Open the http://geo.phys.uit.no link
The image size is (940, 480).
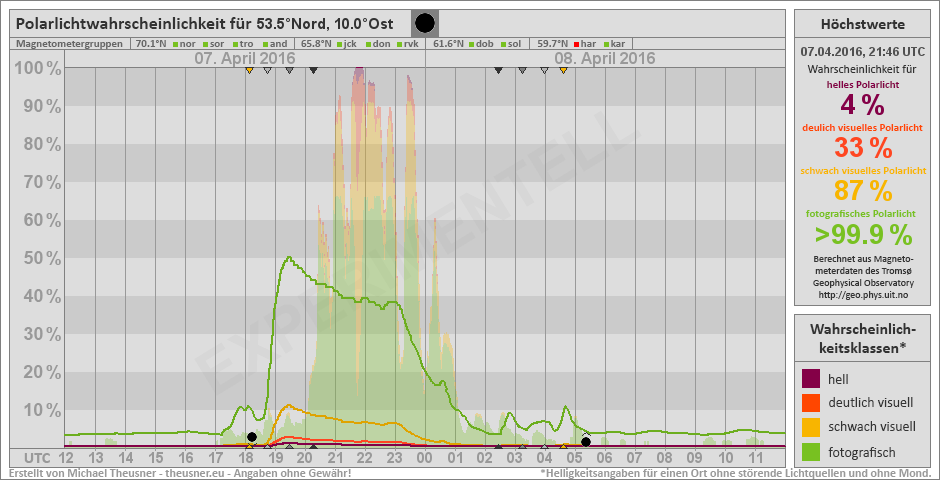[862, 295]
